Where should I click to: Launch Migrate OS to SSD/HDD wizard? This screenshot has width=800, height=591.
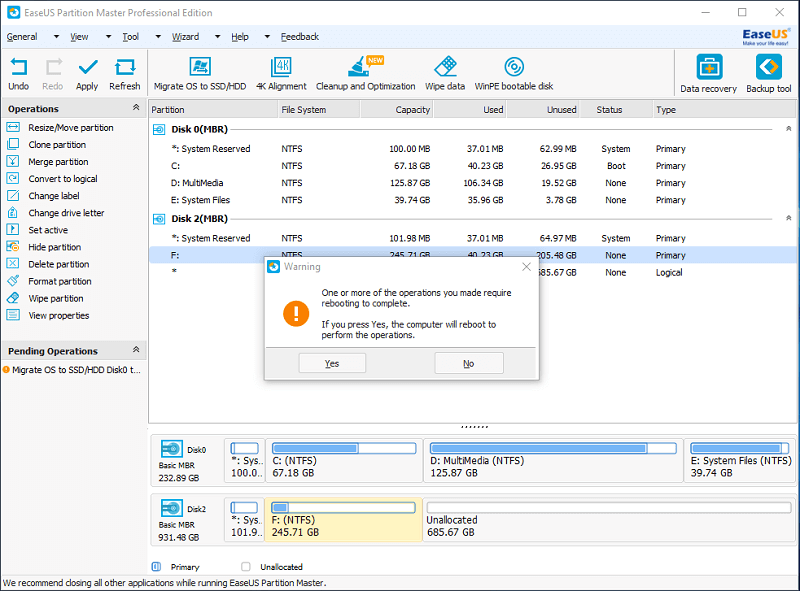coord(200,75)
